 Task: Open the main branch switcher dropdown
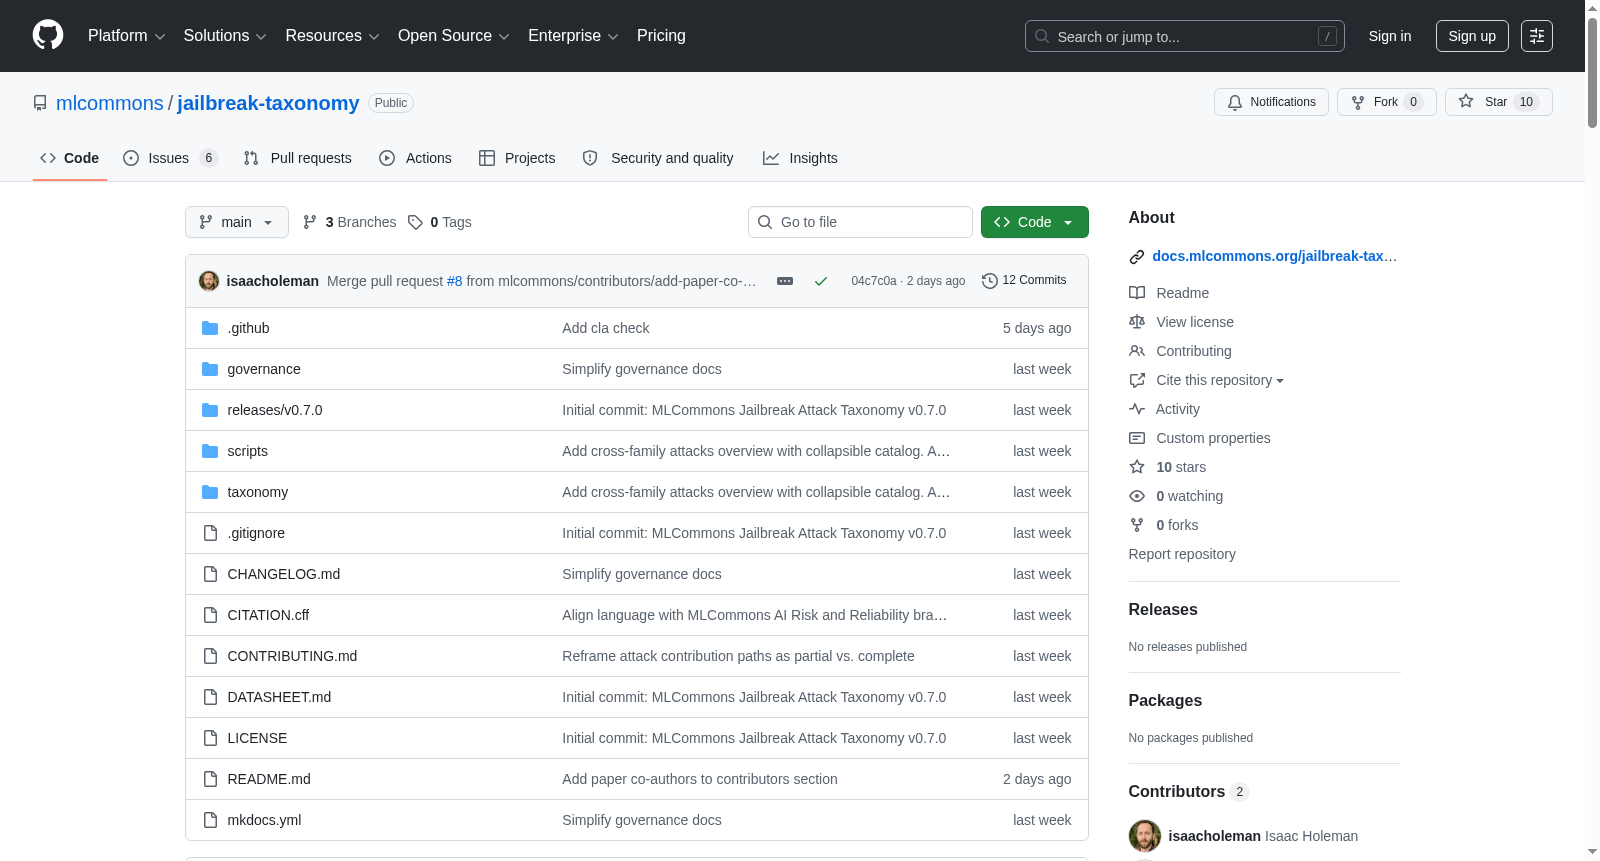pos(237,222)
